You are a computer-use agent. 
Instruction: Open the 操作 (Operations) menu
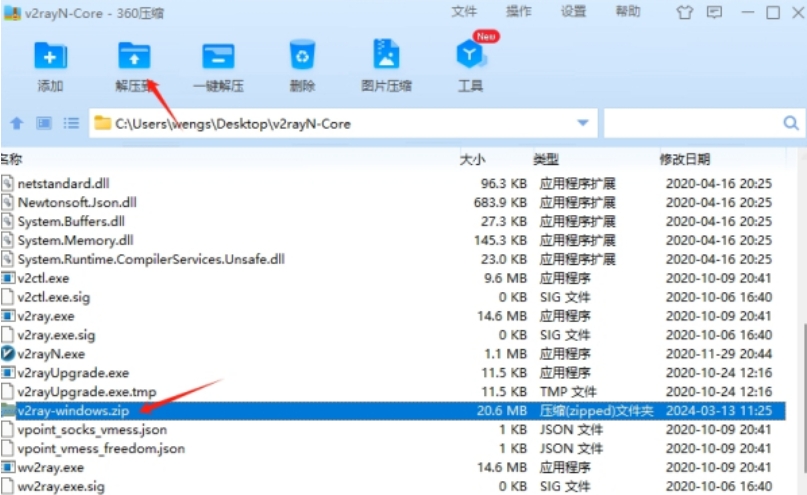(x=519, y=12)
